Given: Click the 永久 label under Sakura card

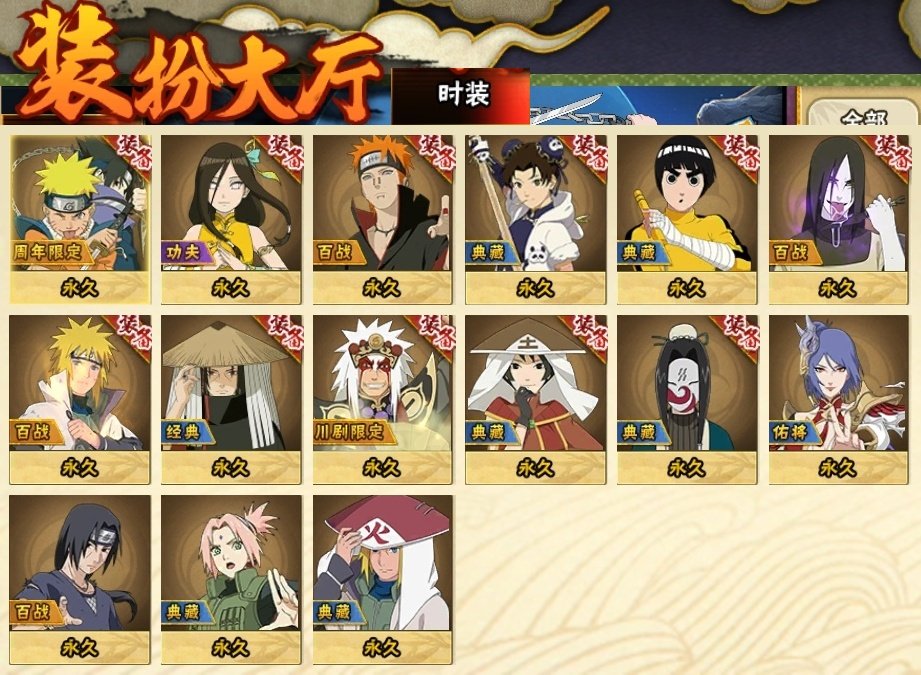Looking at the screenshot, I should (231, 648).
